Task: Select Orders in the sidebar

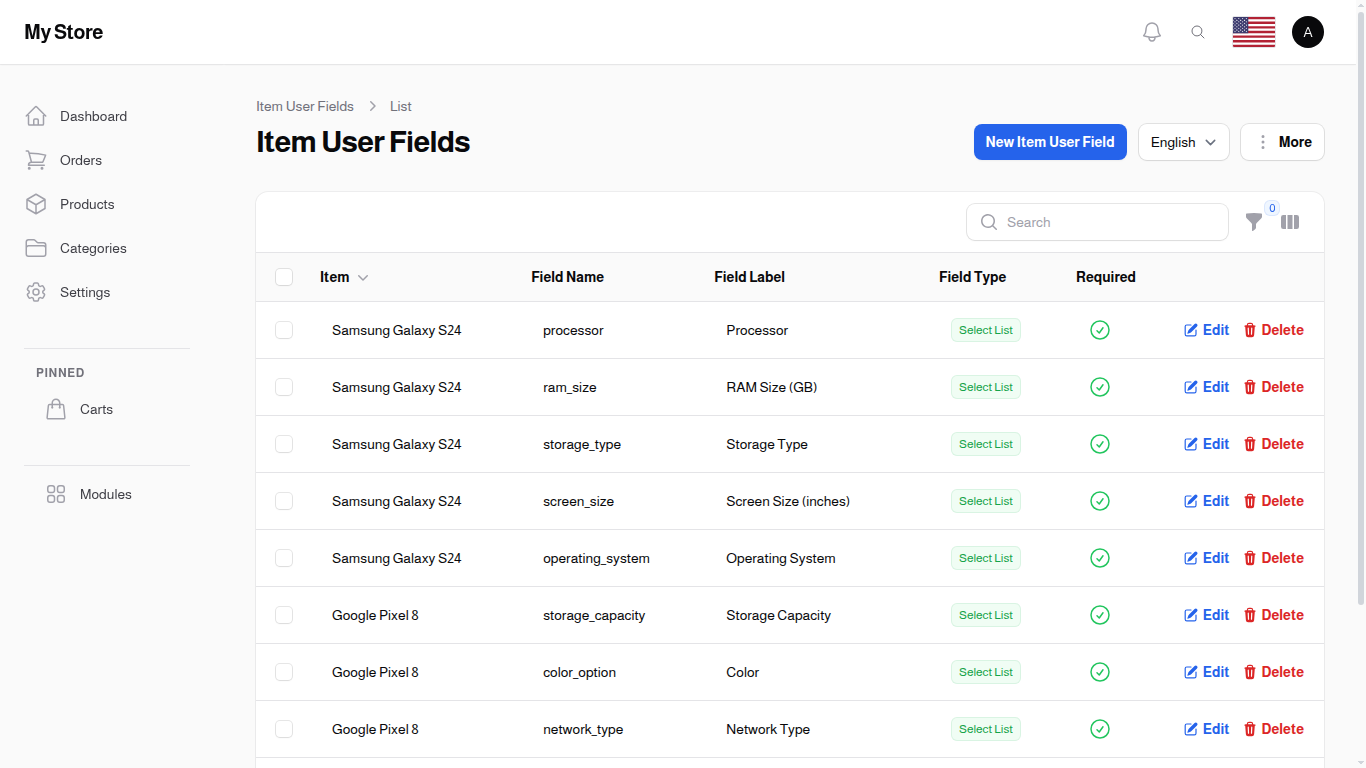Action: click(x=80, y=160)
